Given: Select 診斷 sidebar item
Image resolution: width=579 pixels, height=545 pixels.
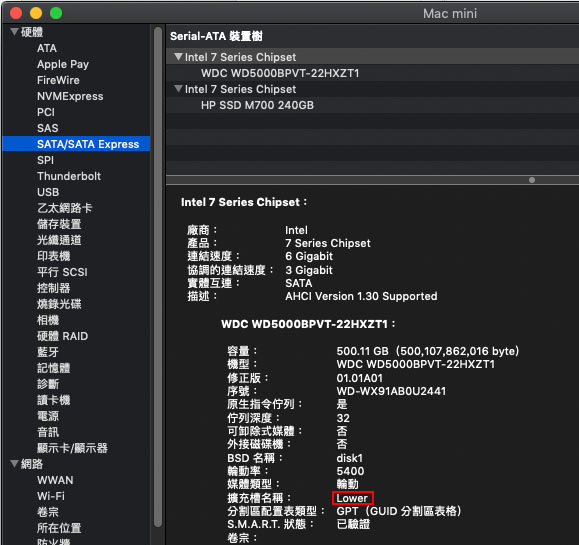Looking at the screenshot, I should click(x=48, y=384).
